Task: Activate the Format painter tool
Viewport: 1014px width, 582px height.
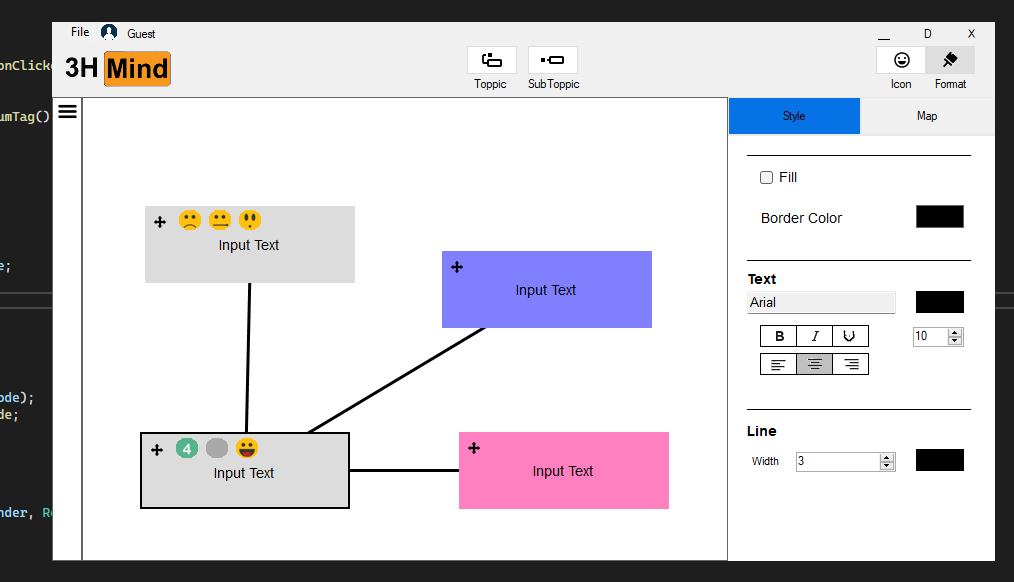Action: click(x=949, y=60)
